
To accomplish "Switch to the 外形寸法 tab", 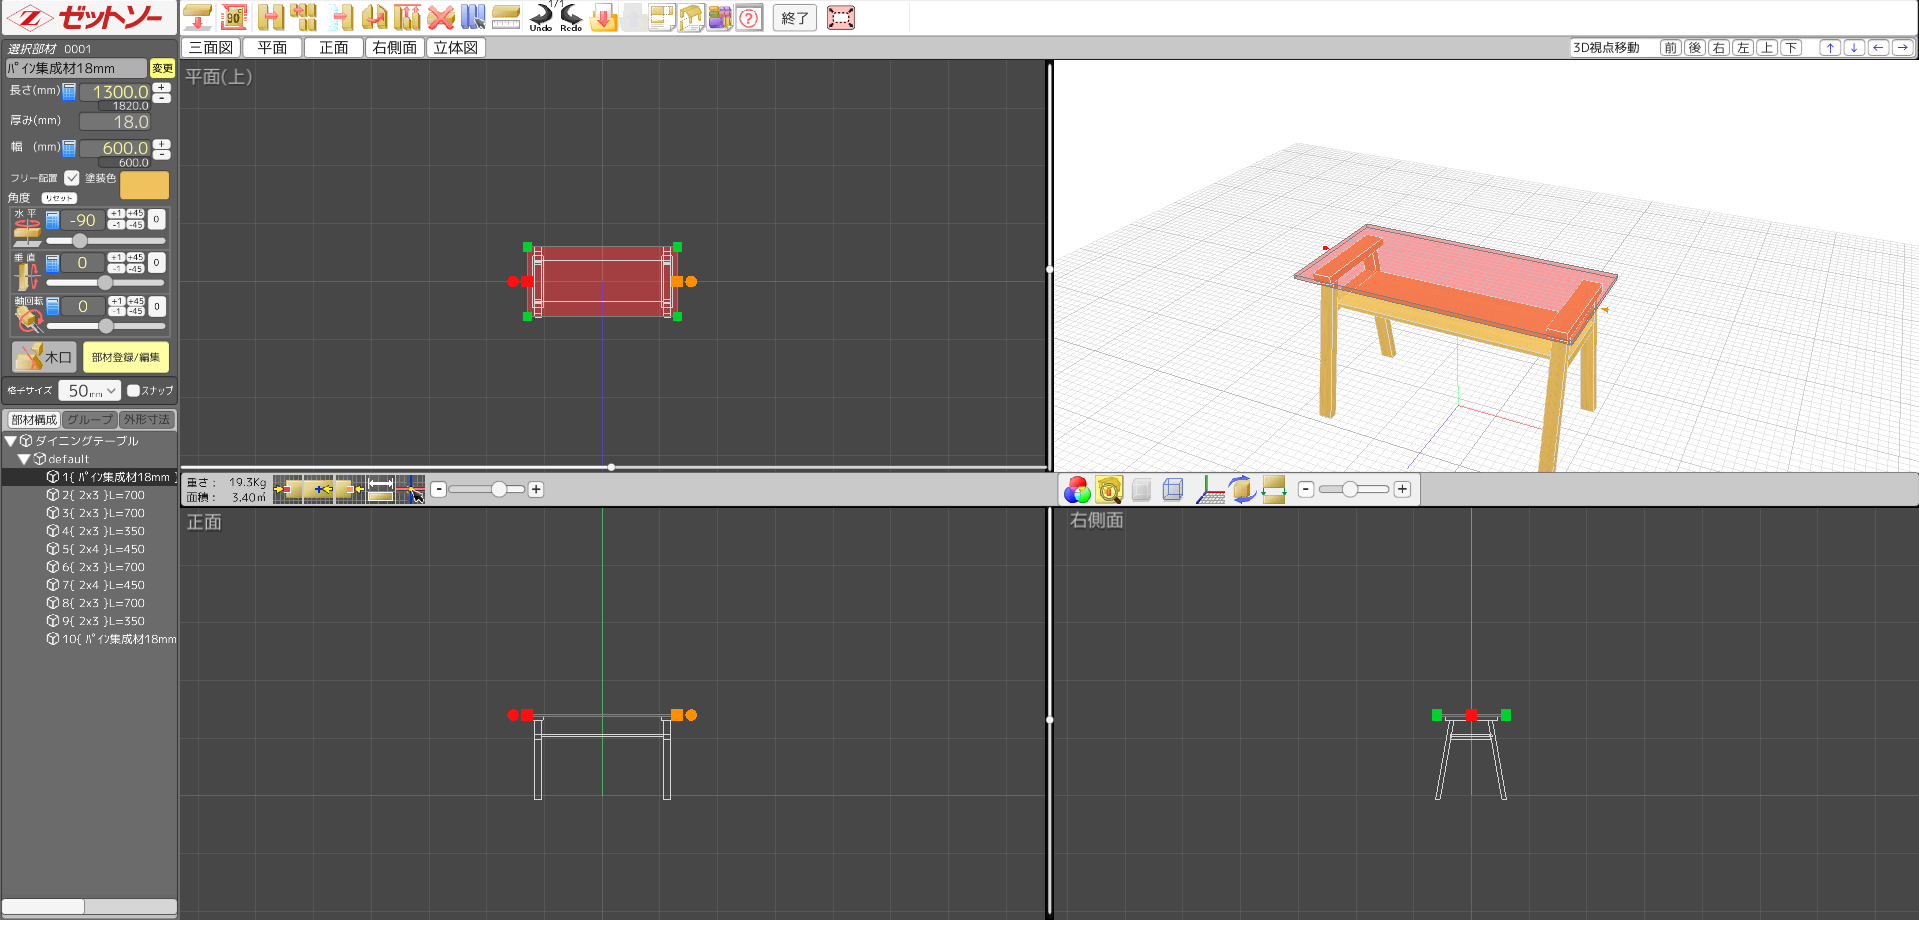I will coord(147,420).
